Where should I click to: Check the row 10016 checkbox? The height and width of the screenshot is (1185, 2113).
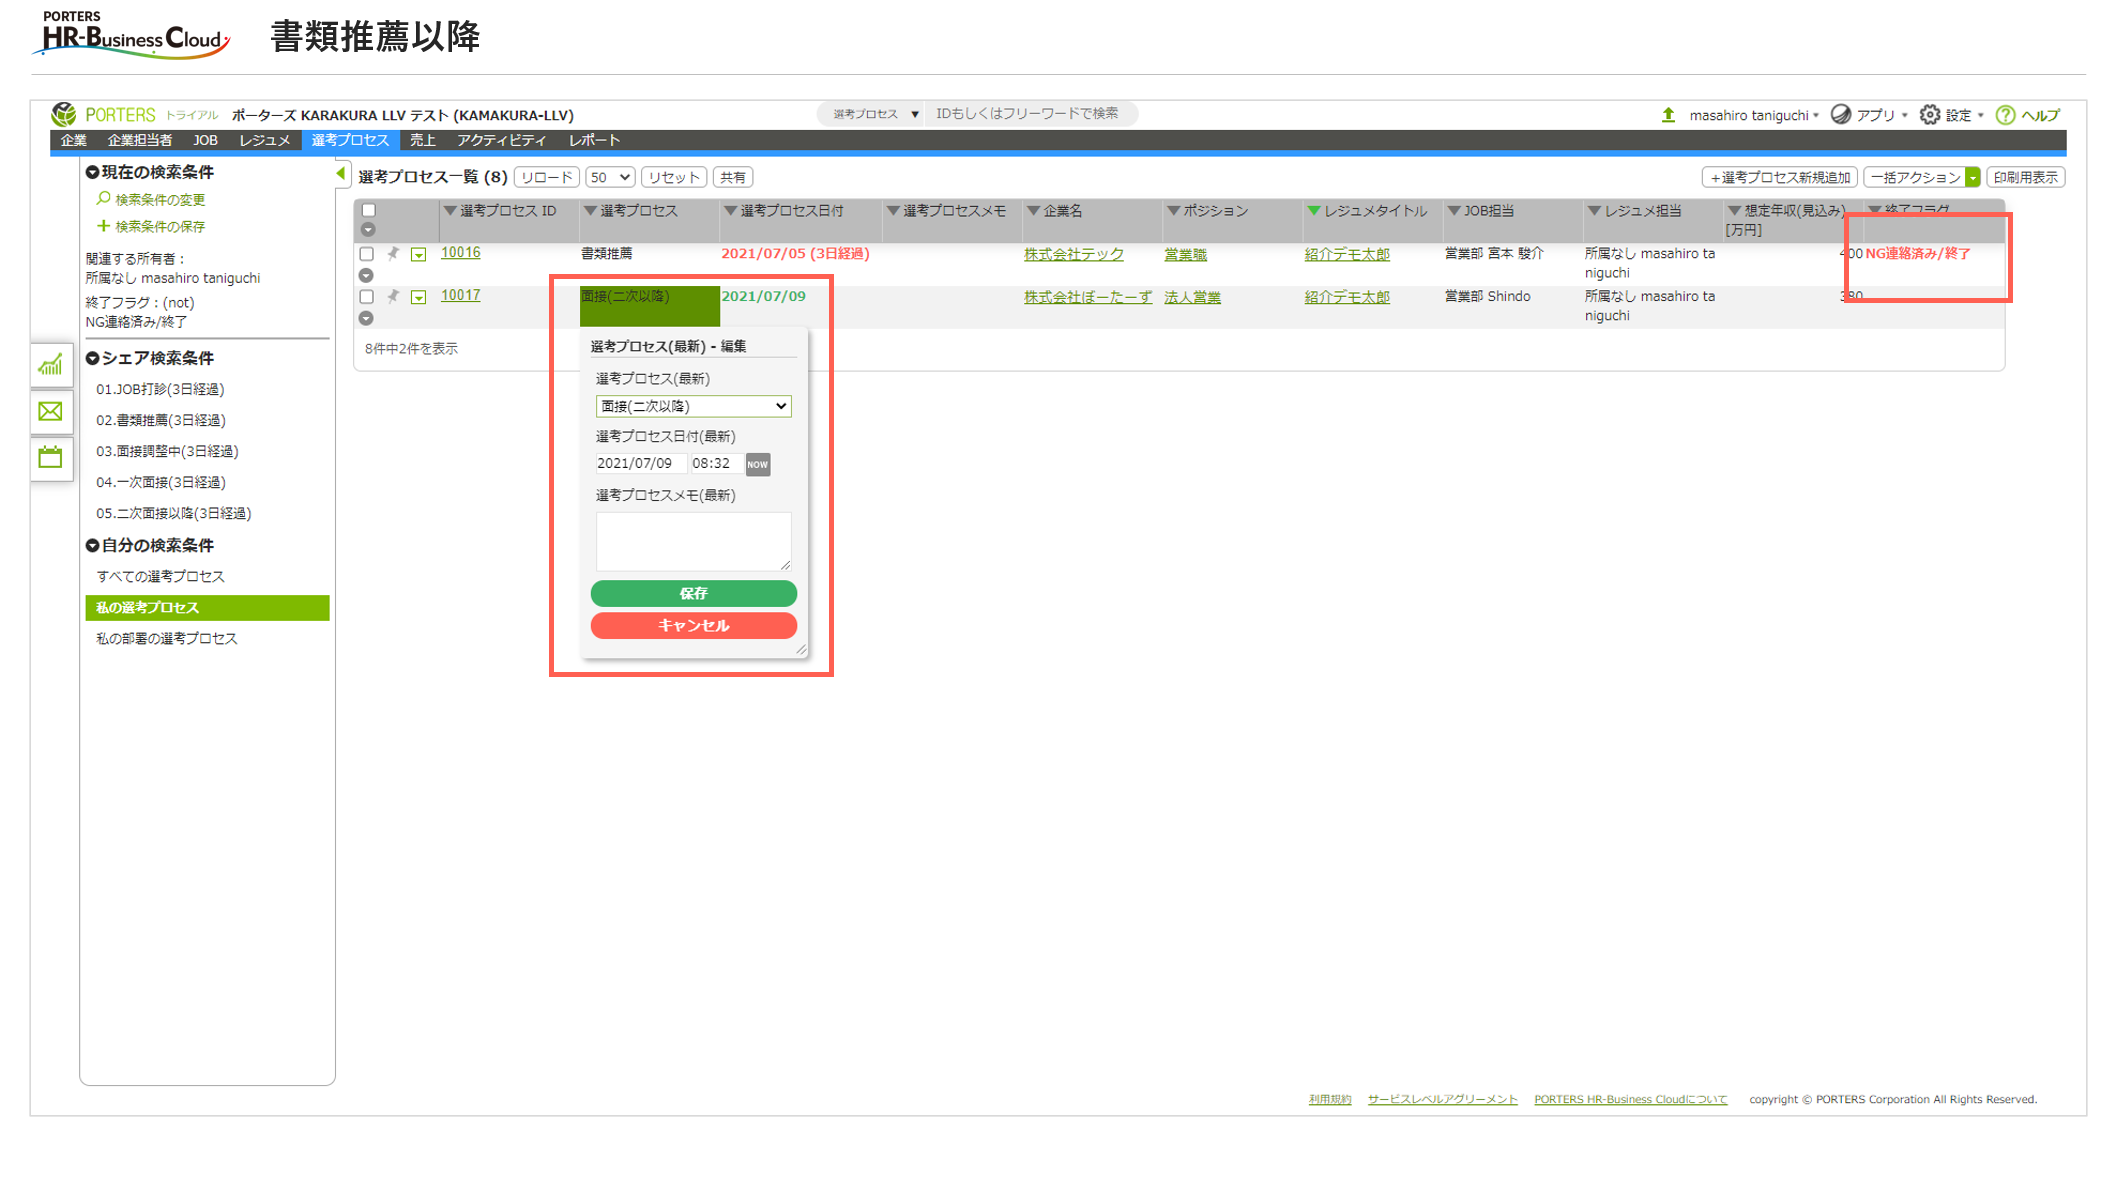[x=366, y=254]
